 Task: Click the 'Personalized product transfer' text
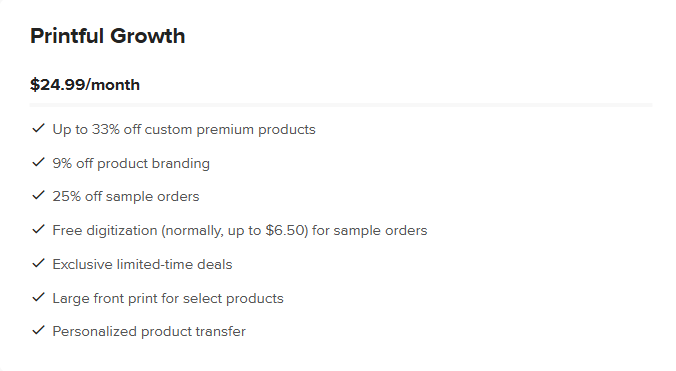[149, 332]
